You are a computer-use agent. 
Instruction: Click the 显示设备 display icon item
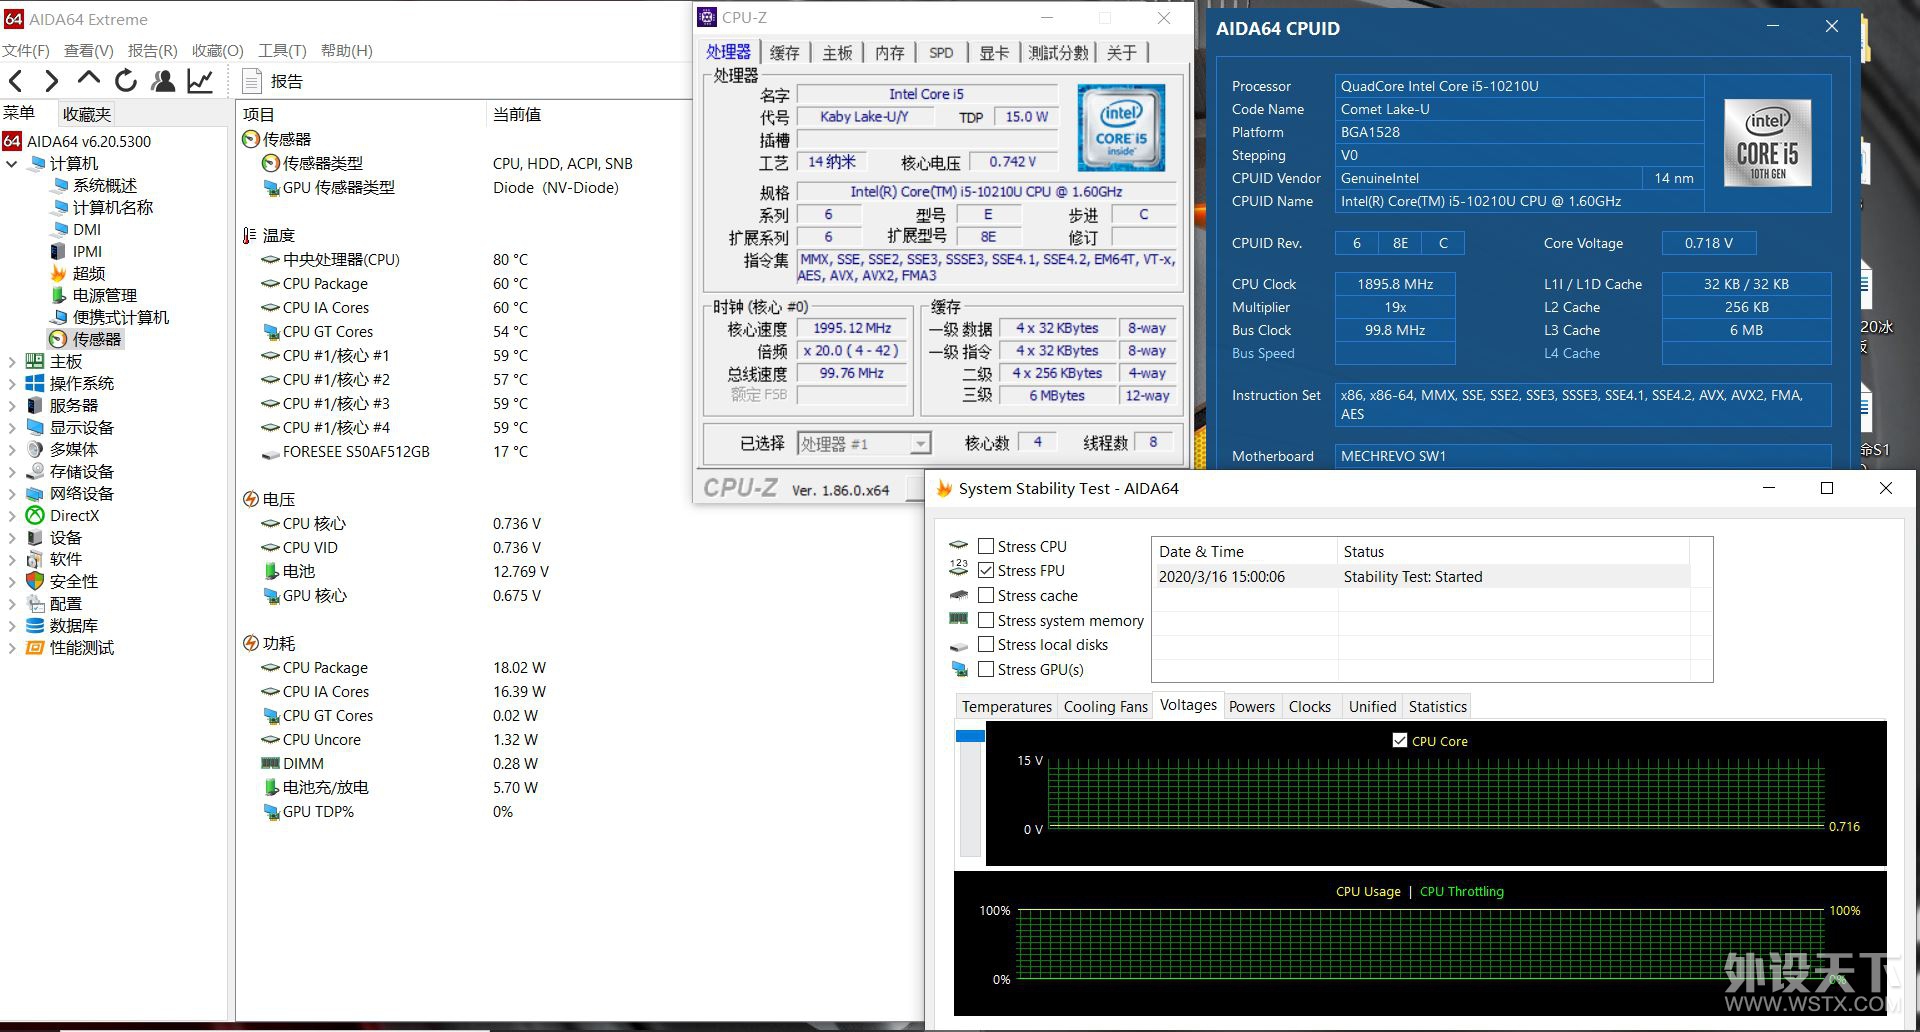tap(34, 427)
